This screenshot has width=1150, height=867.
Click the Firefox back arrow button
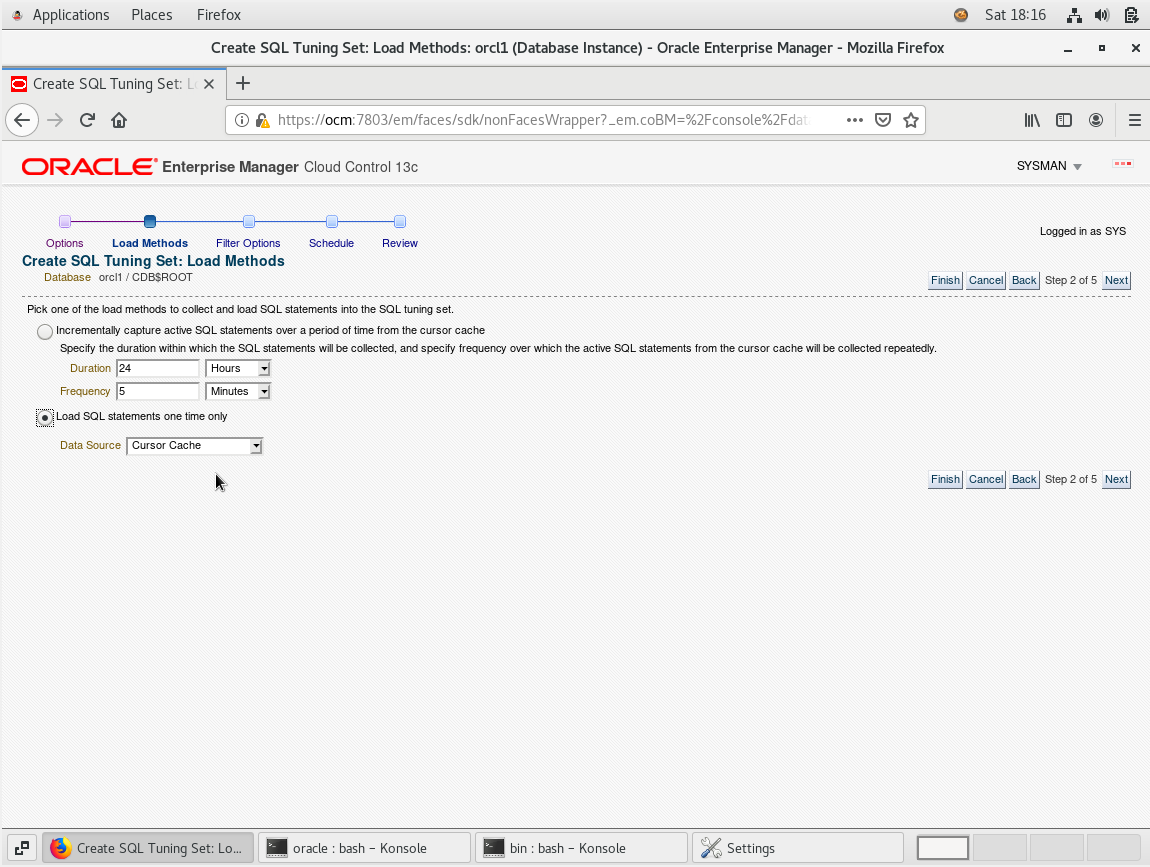tap(22, 120)
